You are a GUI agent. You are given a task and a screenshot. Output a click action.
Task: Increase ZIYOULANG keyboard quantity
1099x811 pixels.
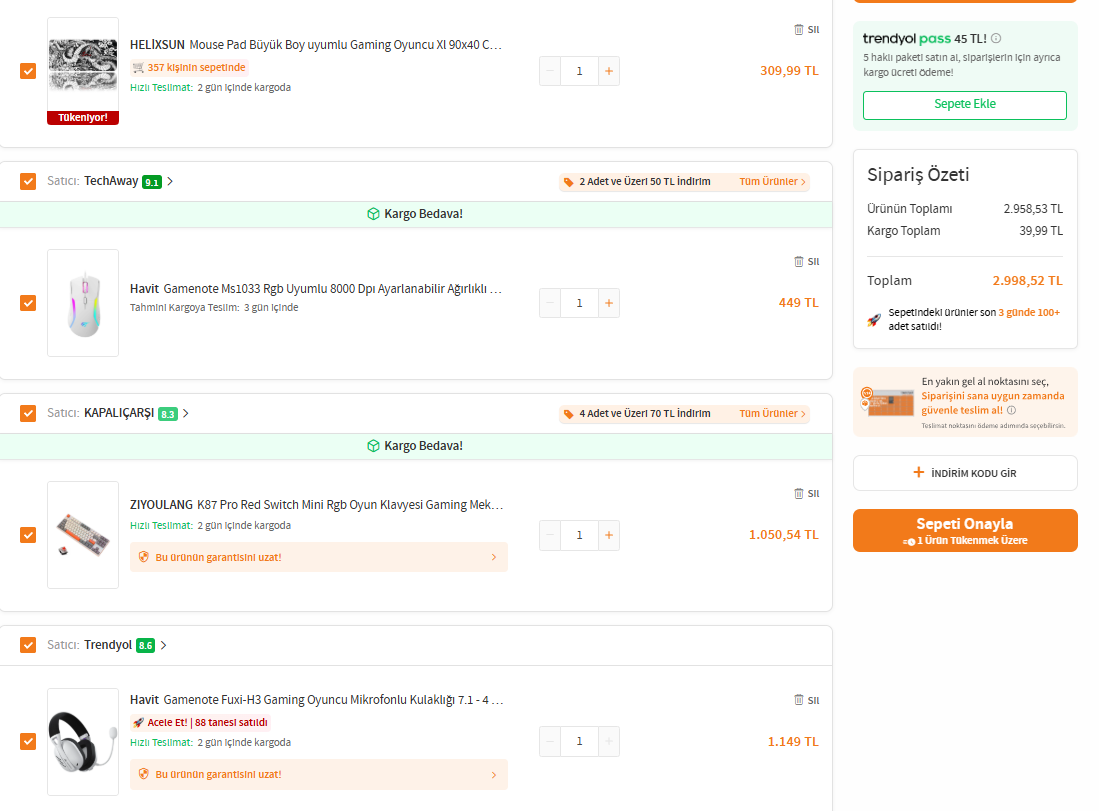pos(608,535)
